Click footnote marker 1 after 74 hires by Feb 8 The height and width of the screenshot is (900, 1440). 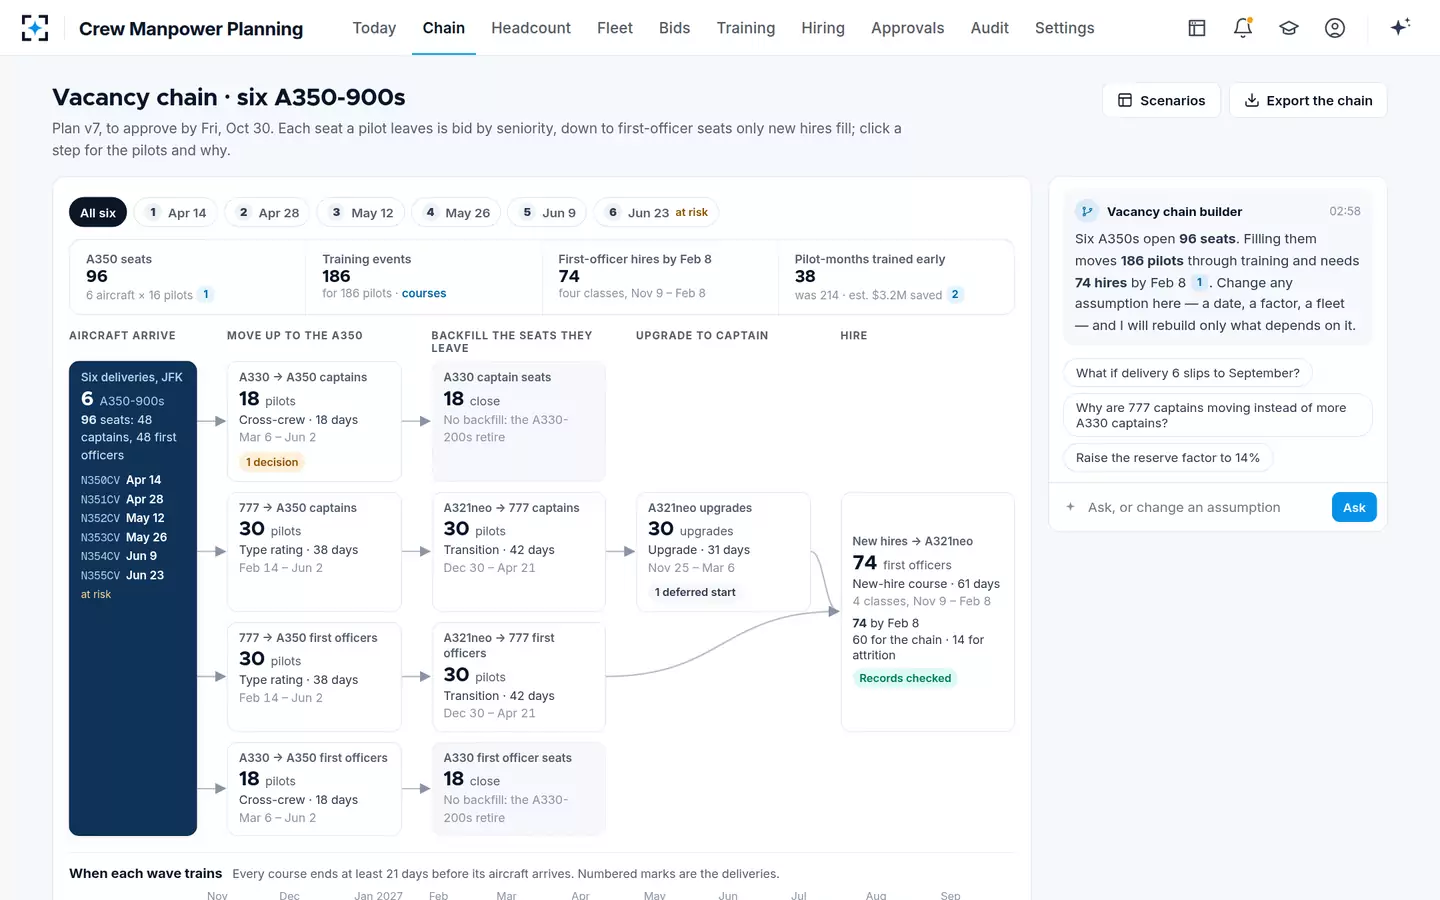tap(1199, 282)
